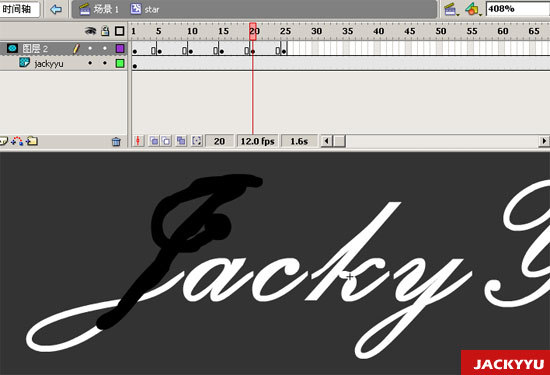550x375 pixels.
Task: Insert a new layer folder
Action: pyautogui.click(x=32, y=141)
